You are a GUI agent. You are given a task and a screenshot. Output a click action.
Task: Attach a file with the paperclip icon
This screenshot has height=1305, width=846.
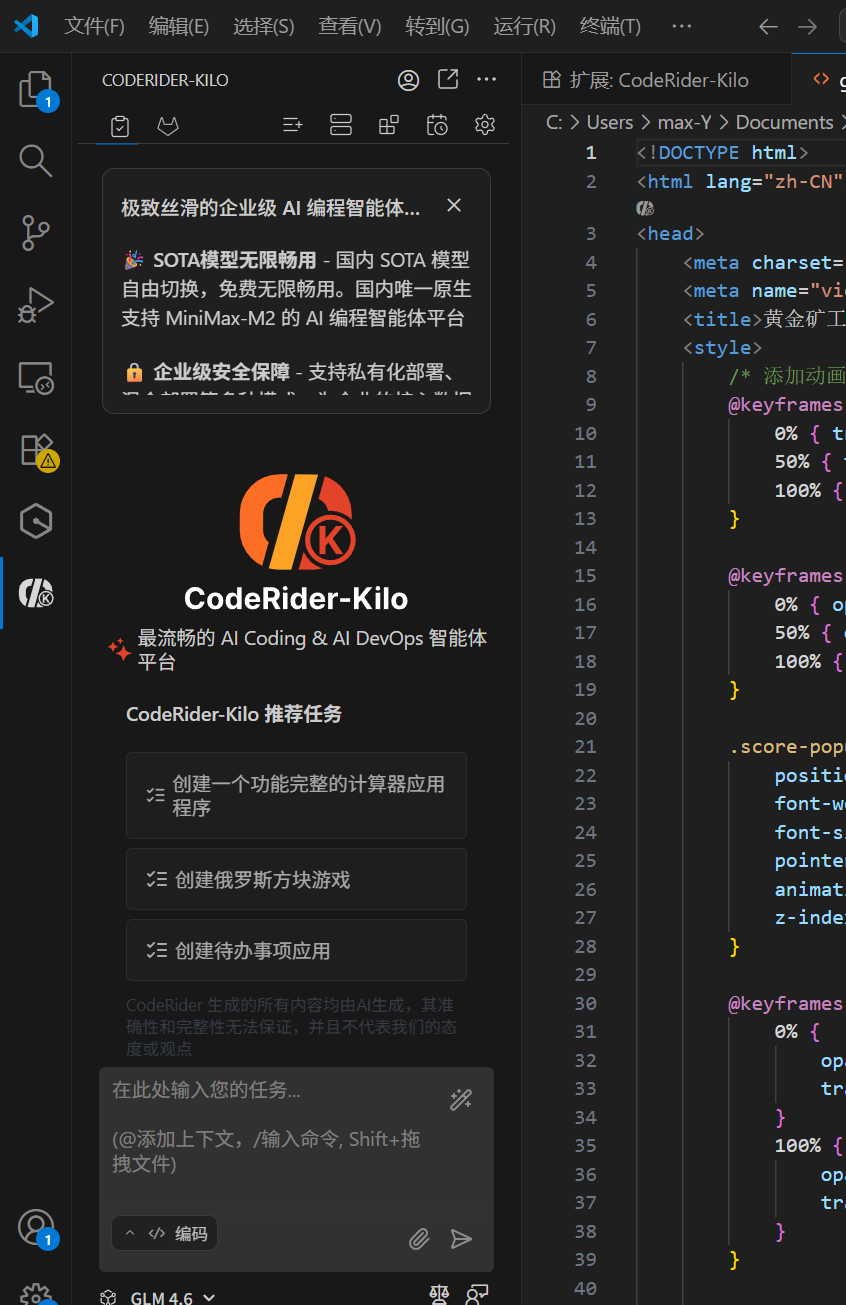pyautogui.click(x=419, y=1239)
